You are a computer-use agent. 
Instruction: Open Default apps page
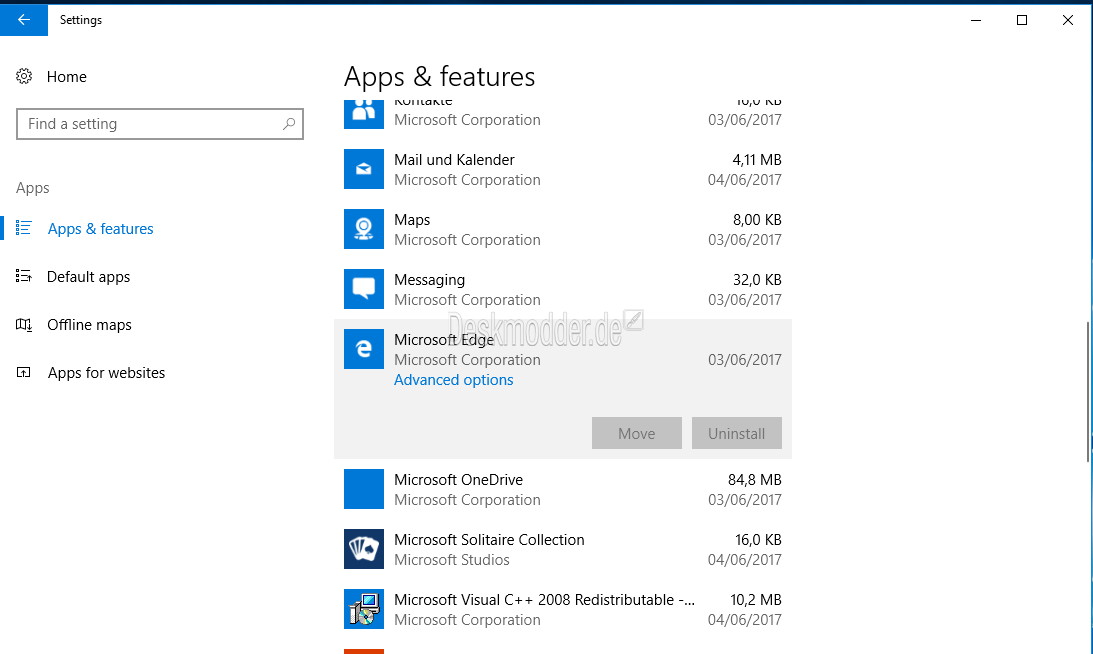click(x=89, y=277)
